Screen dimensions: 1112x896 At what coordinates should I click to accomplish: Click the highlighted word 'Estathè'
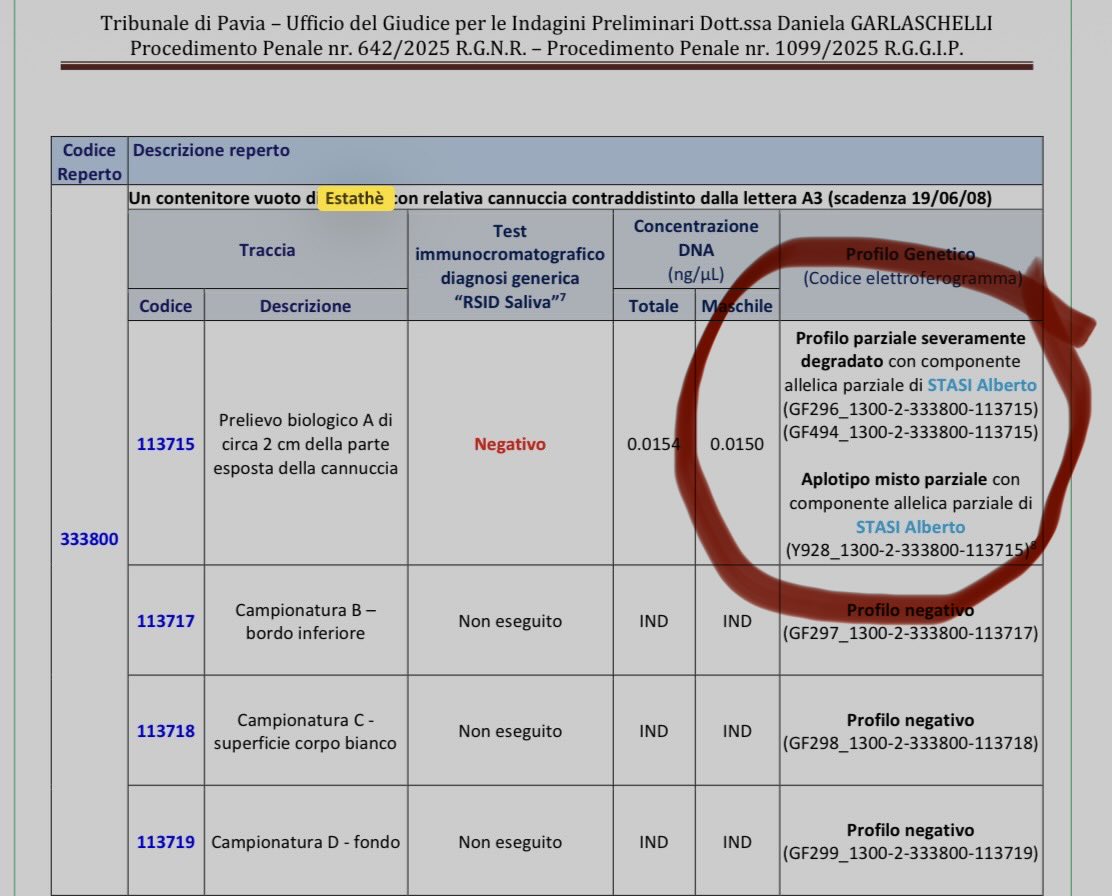coord(355,198)
